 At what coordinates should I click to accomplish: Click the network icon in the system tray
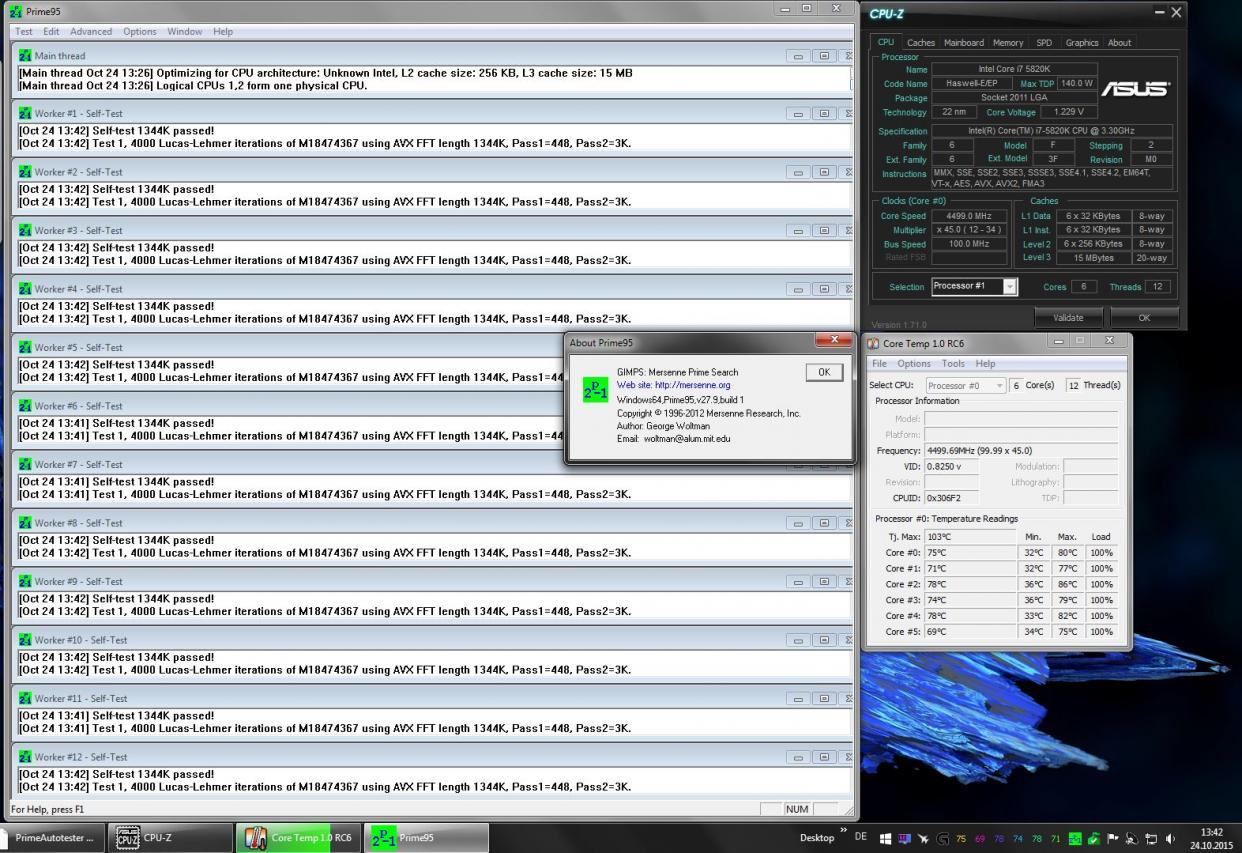pos(1151,839)
